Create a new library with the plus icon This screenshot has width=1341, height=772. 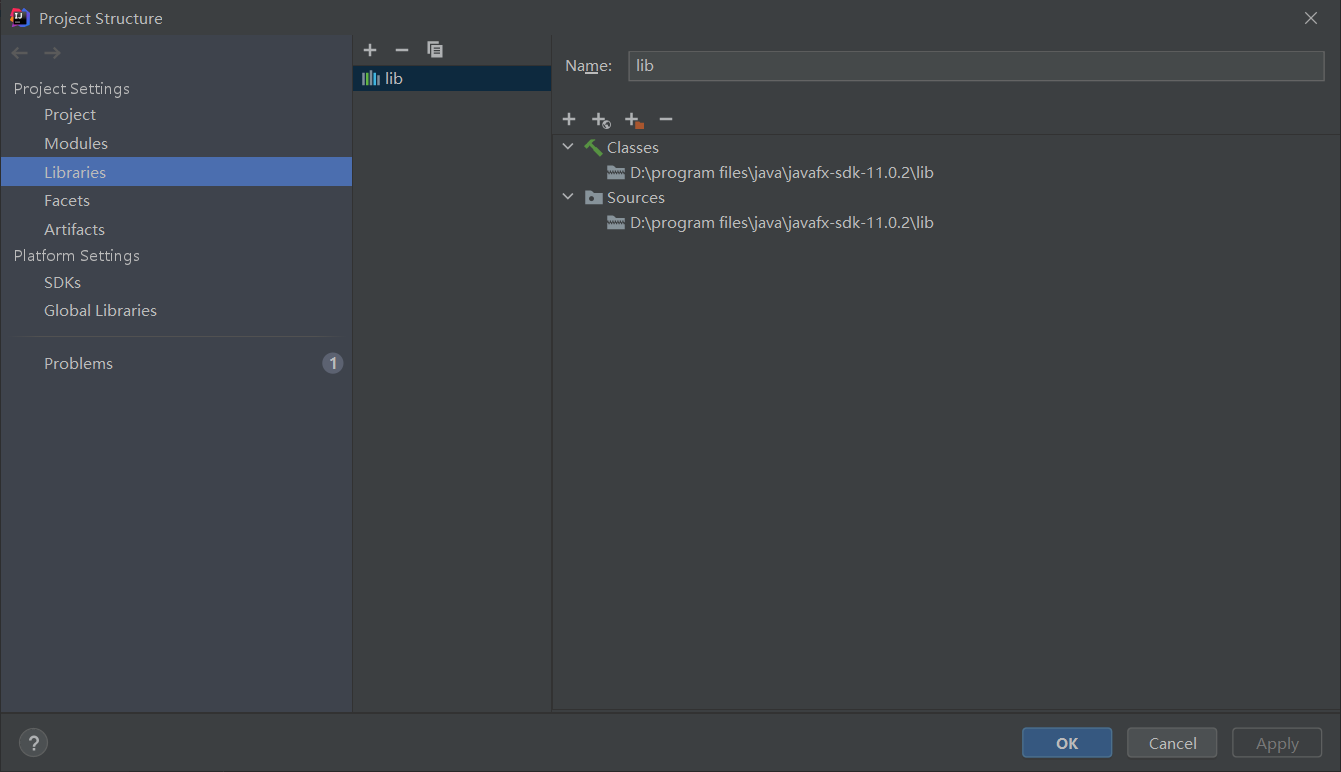pyautogui.click(x=370, y=49)
